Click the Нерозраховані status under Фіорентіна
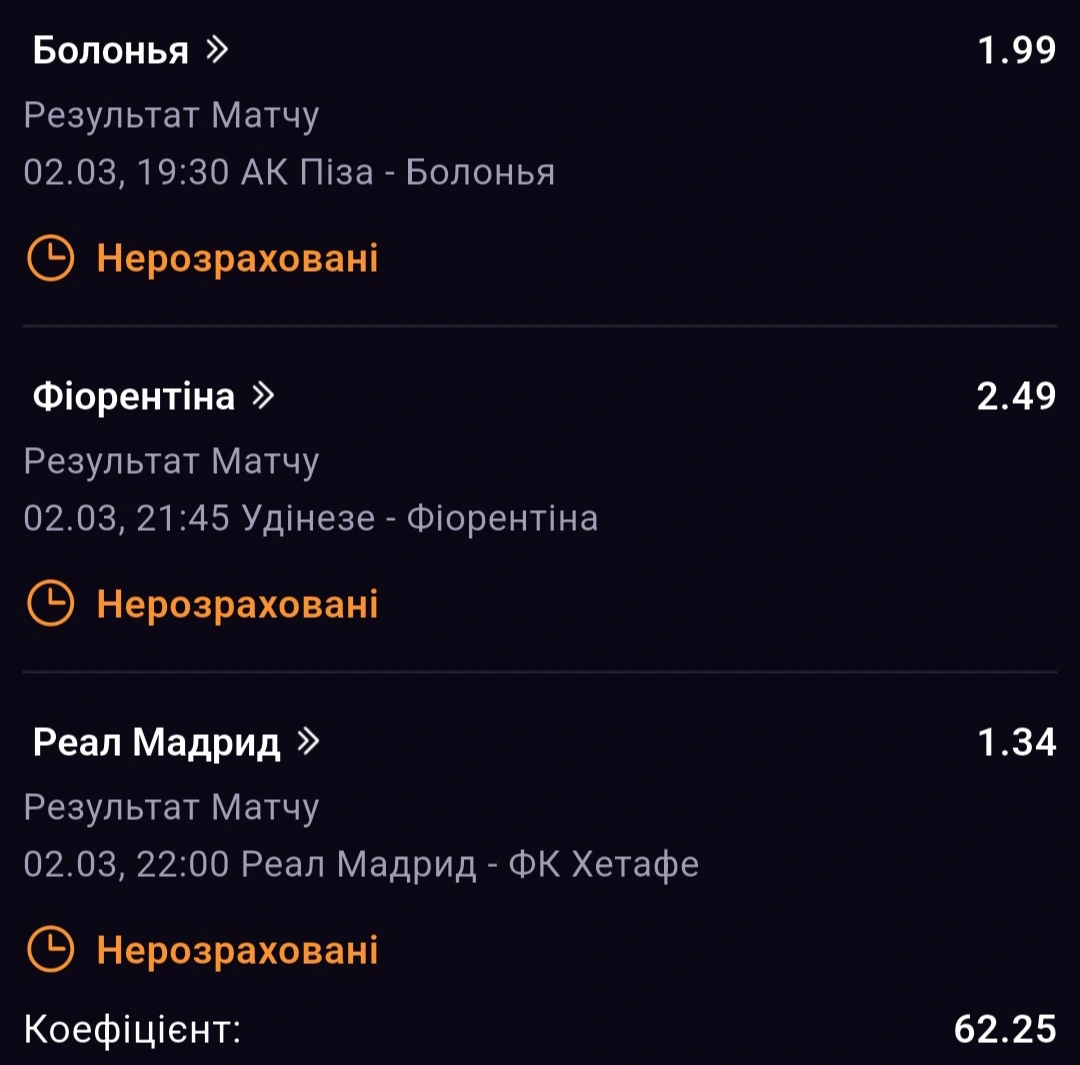The image size is (1080, 1065). (x=237, y=605)
